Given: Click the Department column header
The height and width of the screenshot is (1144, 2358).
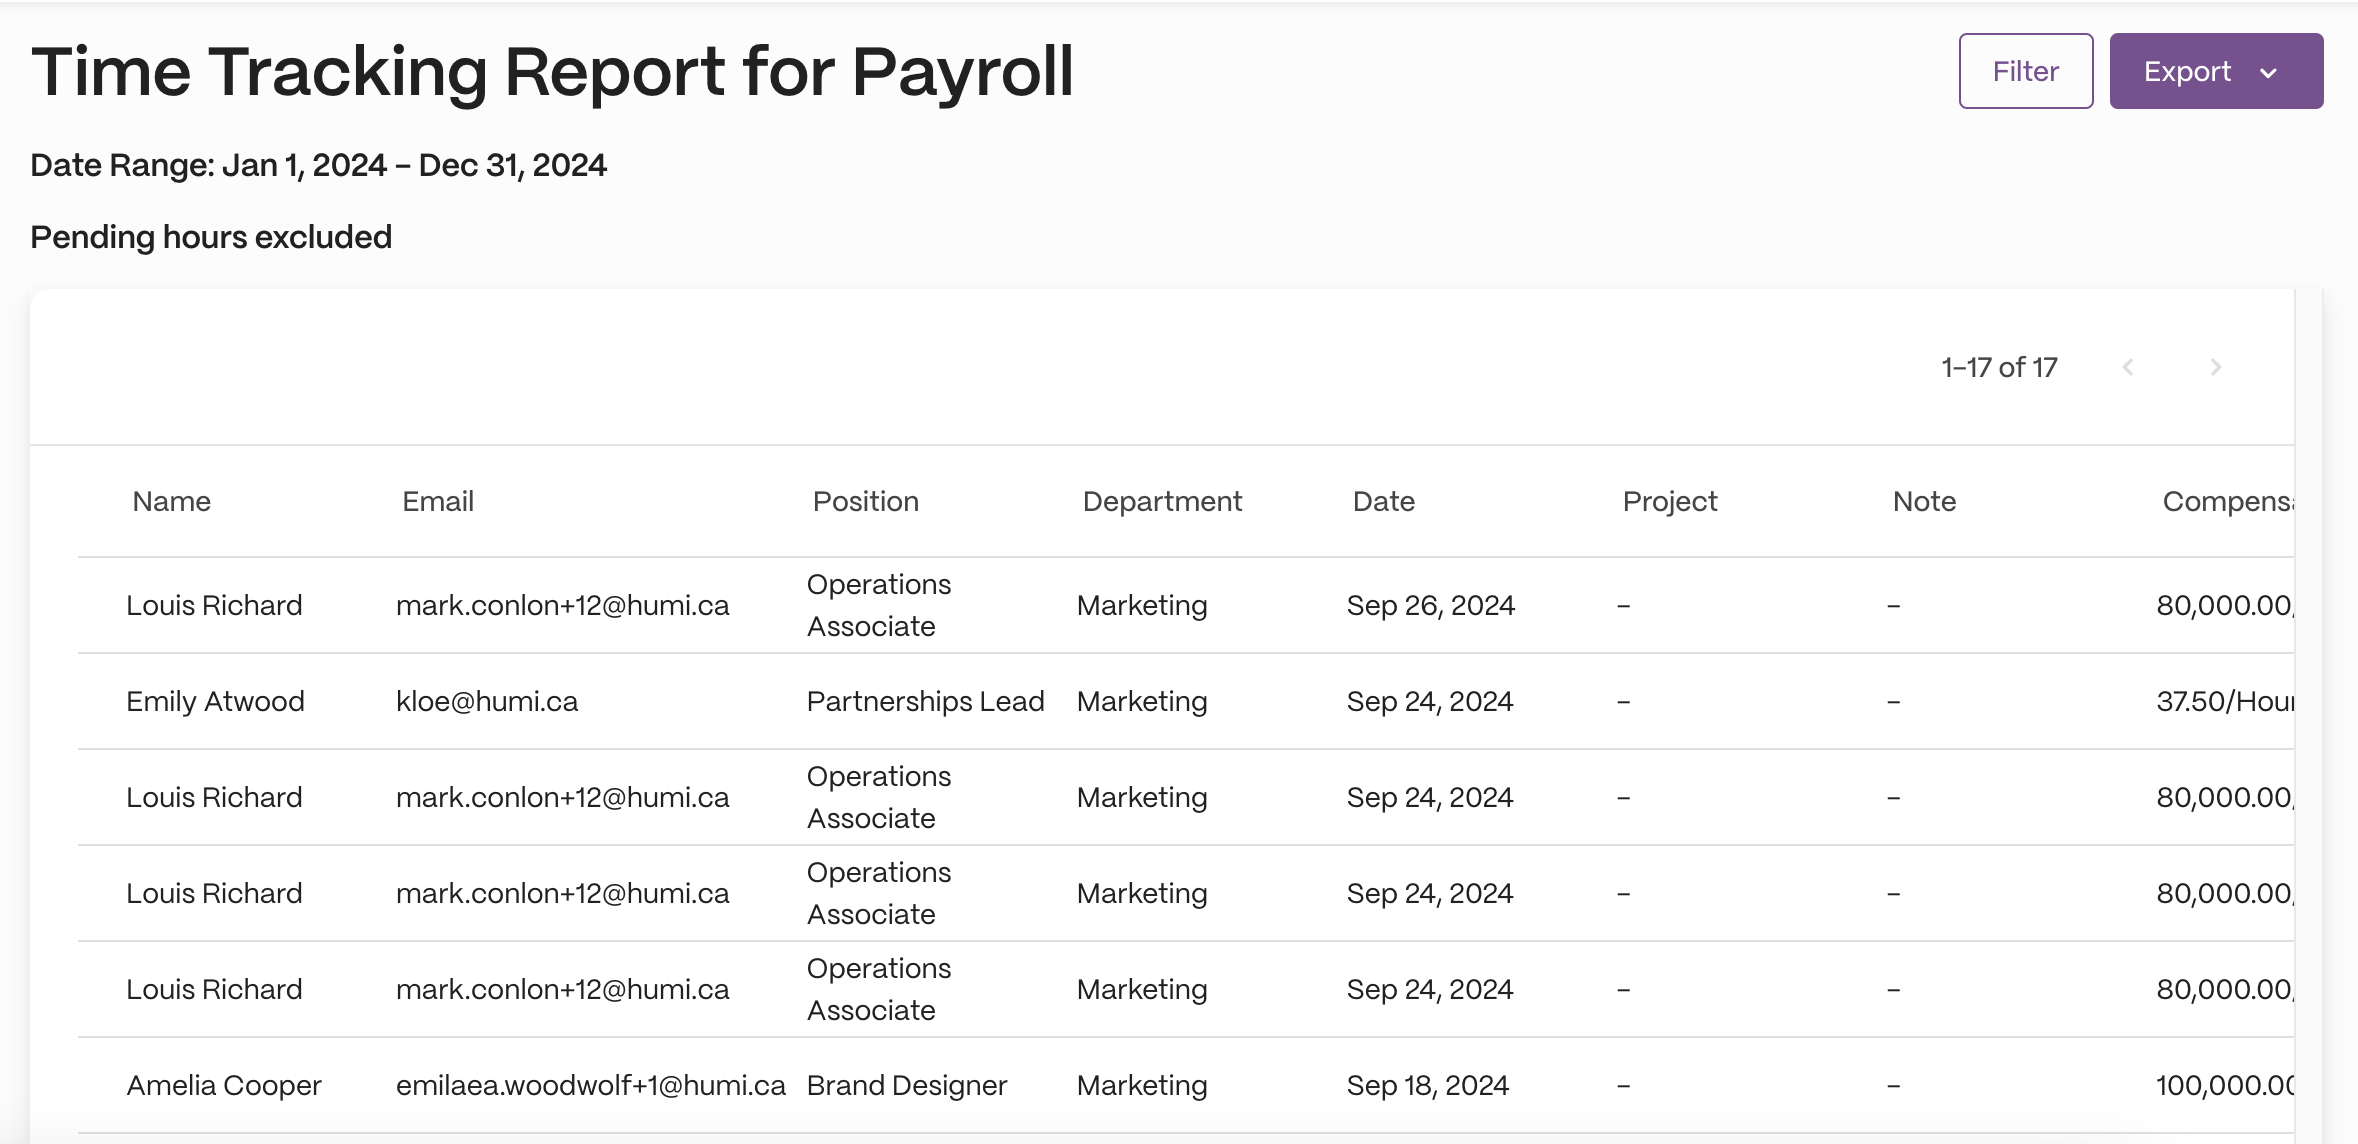Looking at the screenshot, I should point(1162,501).
